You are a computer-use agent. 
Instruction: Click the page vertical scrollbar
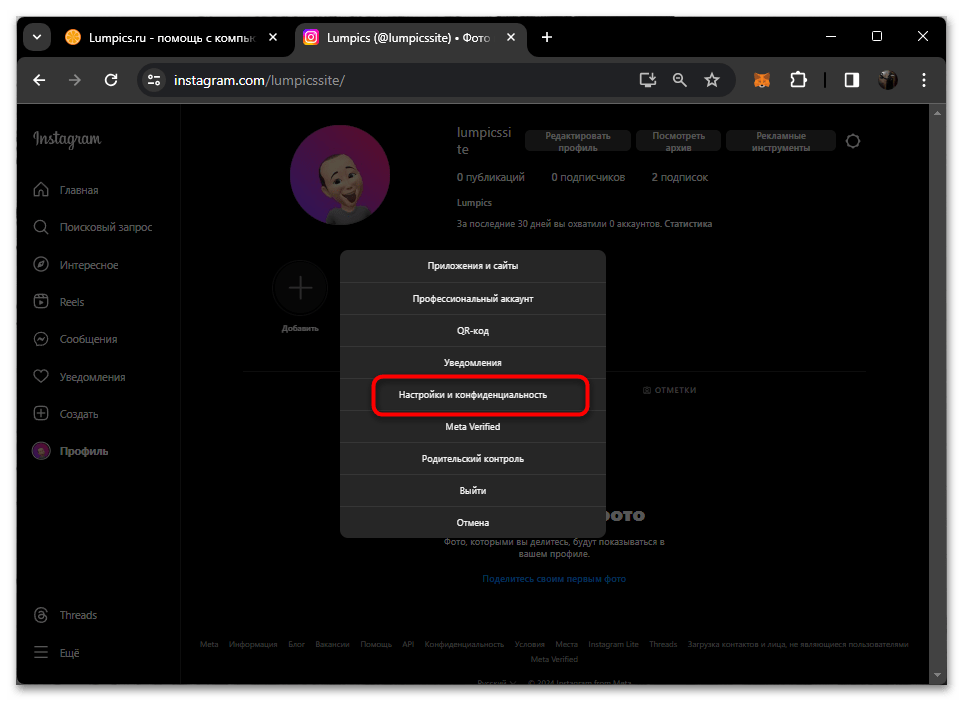[x=937, y=393]
